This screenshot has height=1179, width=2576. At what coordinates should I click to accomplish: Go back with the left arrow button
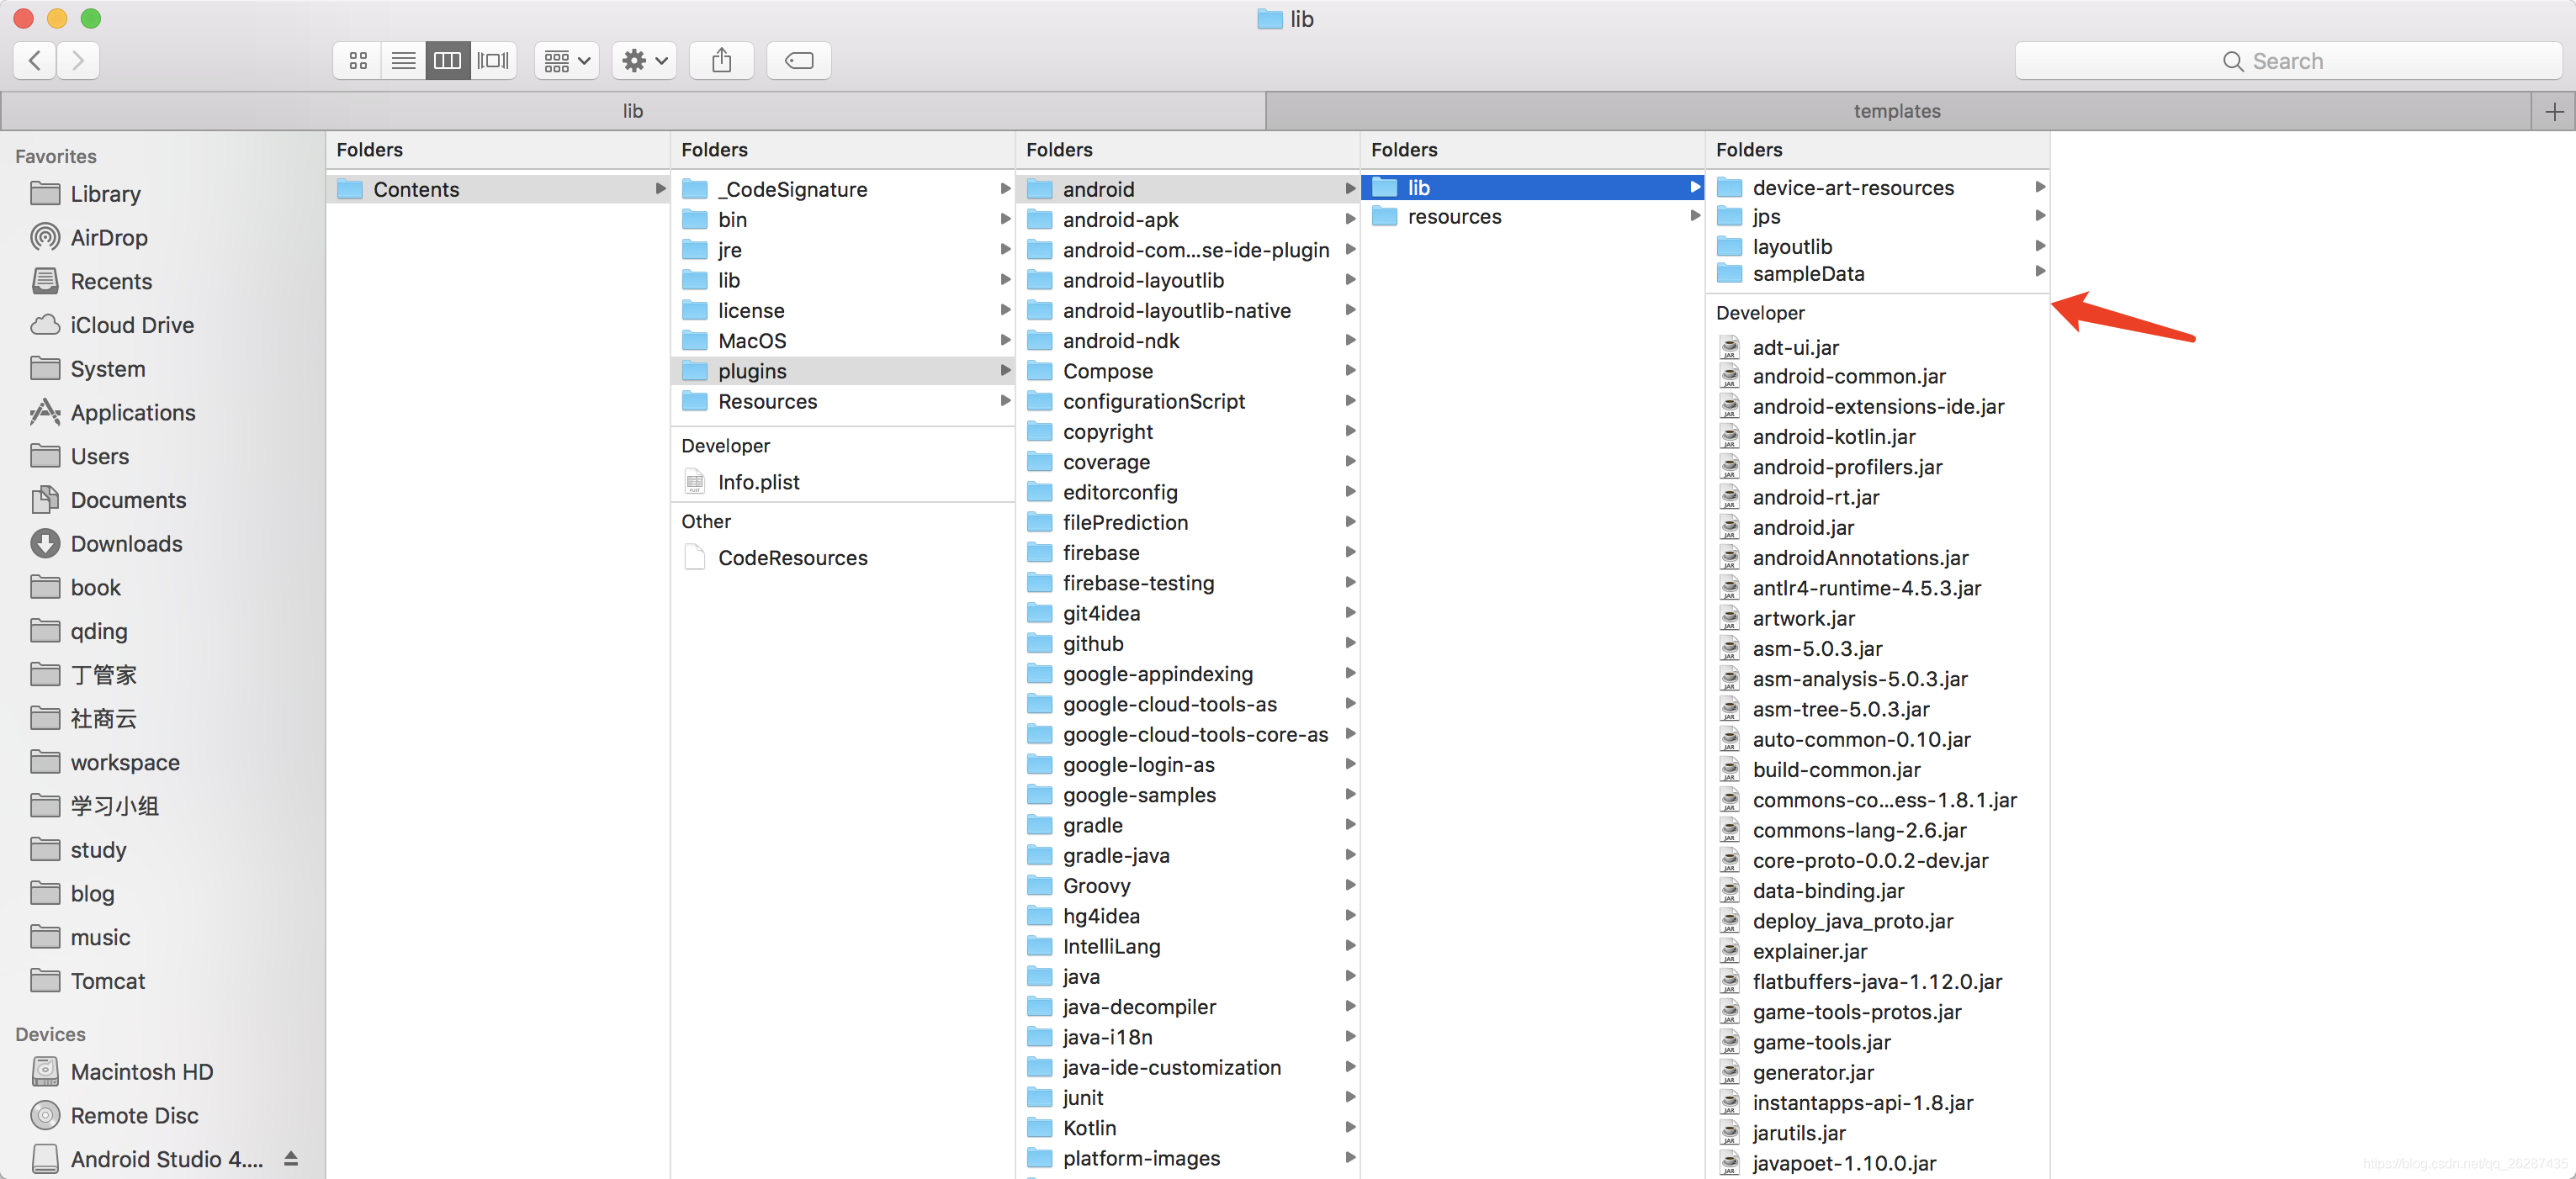tap(35, 61)
